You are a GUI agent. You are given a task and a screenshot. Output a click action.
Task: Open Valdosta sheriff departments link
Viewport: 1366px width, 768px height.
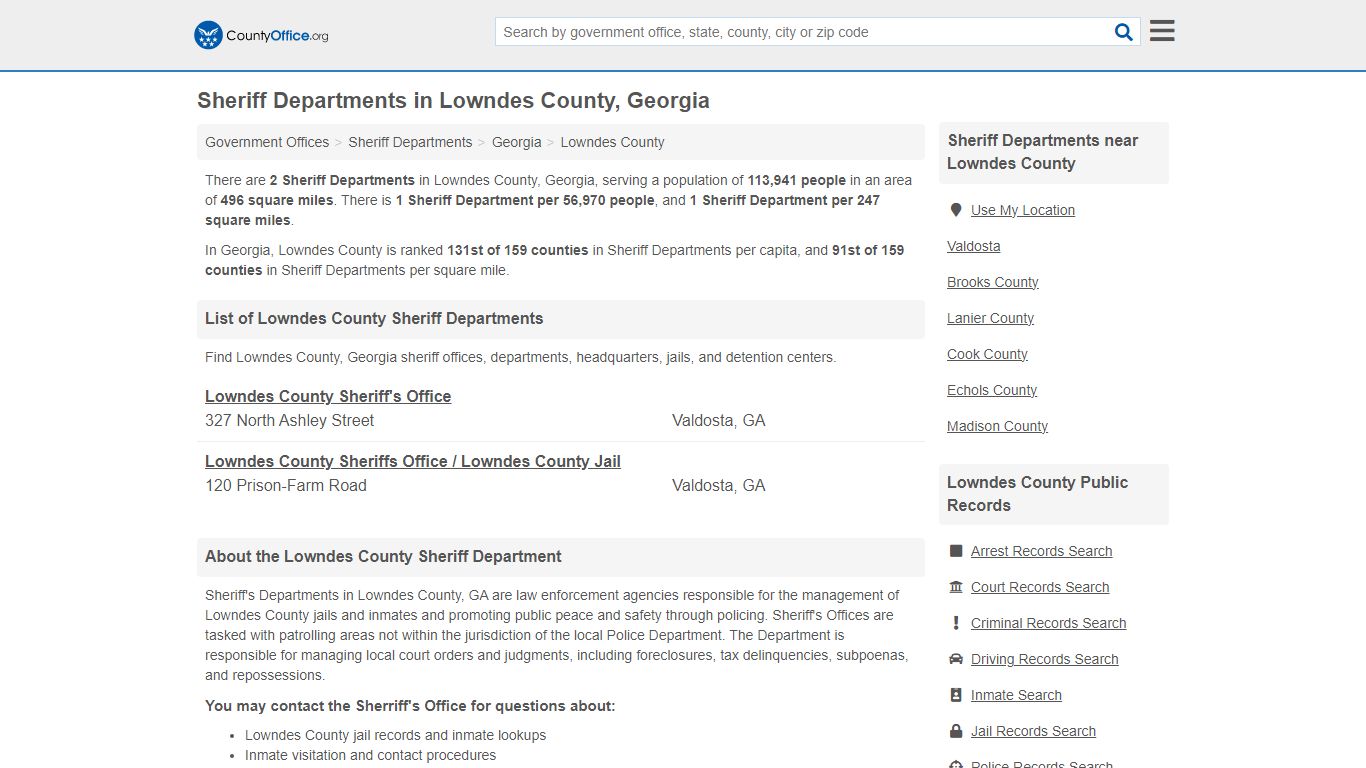point(974,246)
